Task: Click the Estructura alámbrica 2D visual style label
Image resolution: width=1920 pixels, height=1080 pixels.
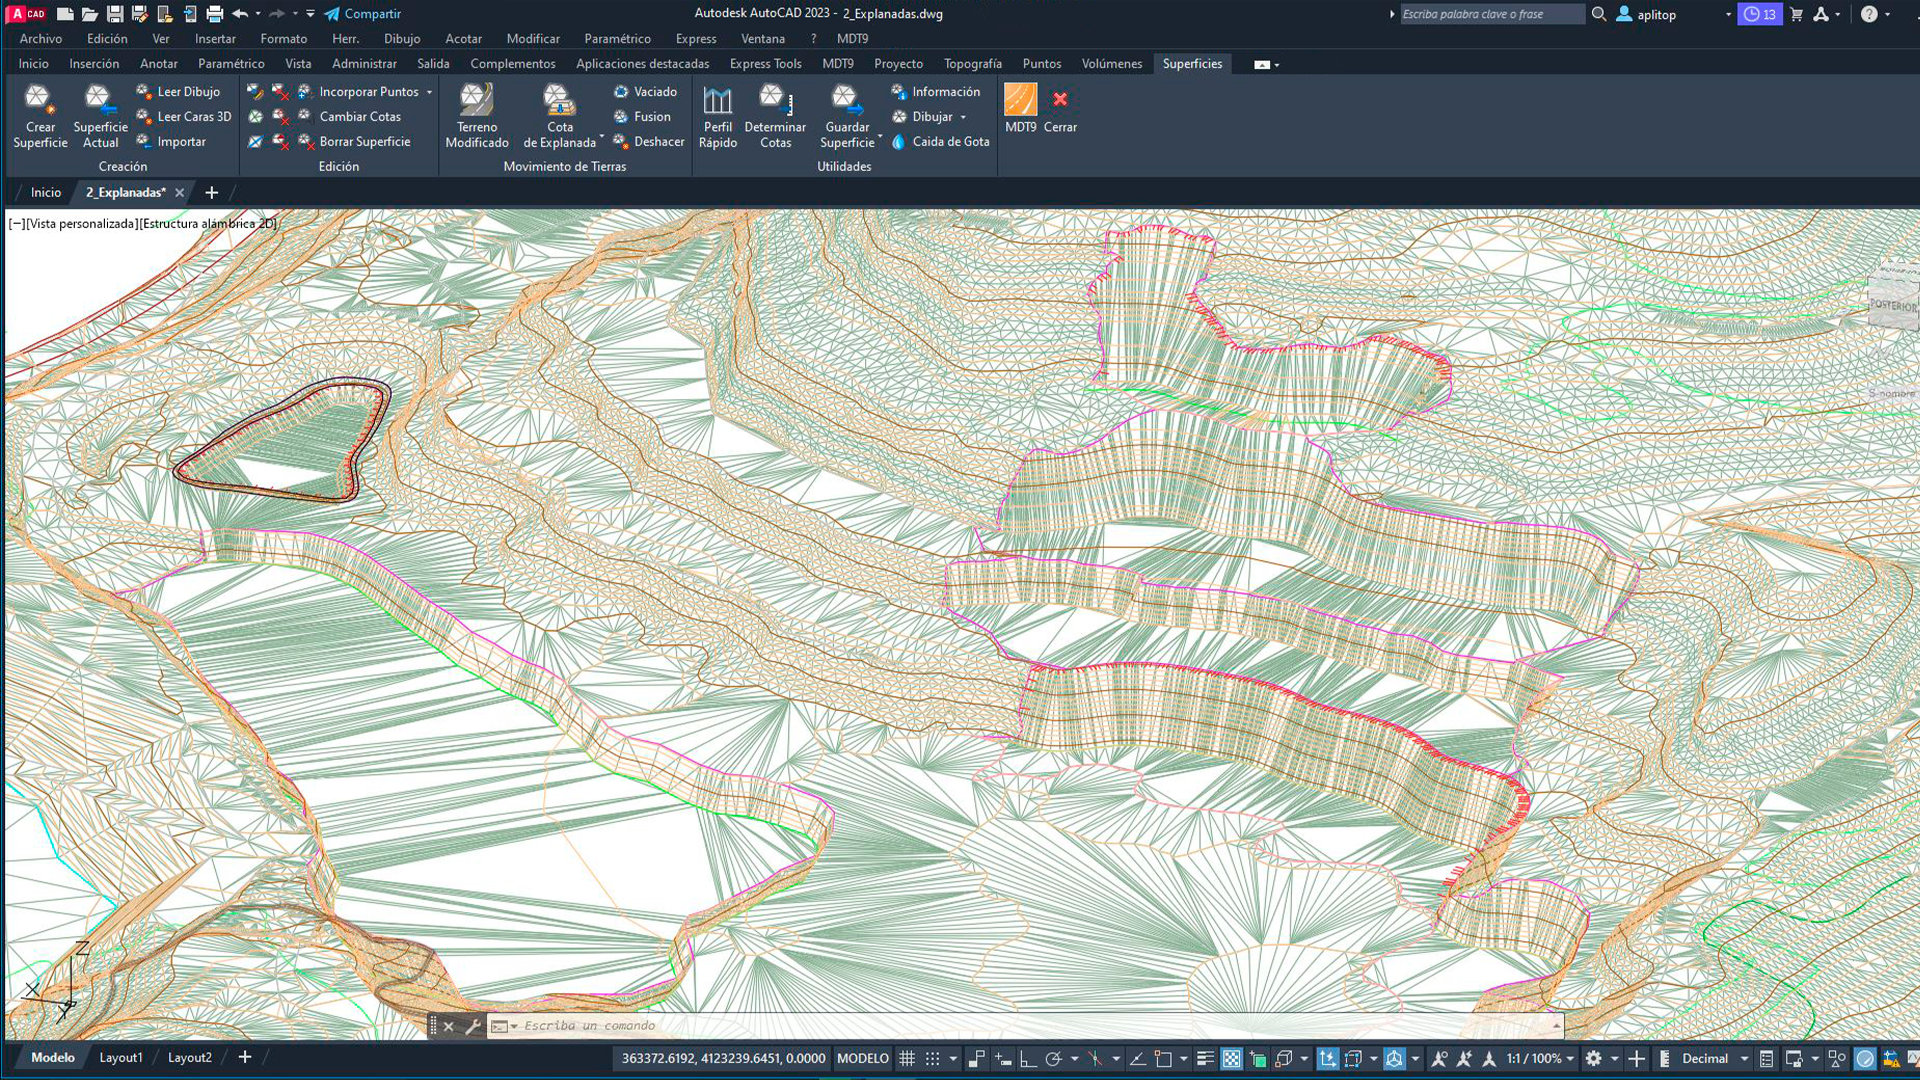Action: pyautogui.click(x=208, y=224)
